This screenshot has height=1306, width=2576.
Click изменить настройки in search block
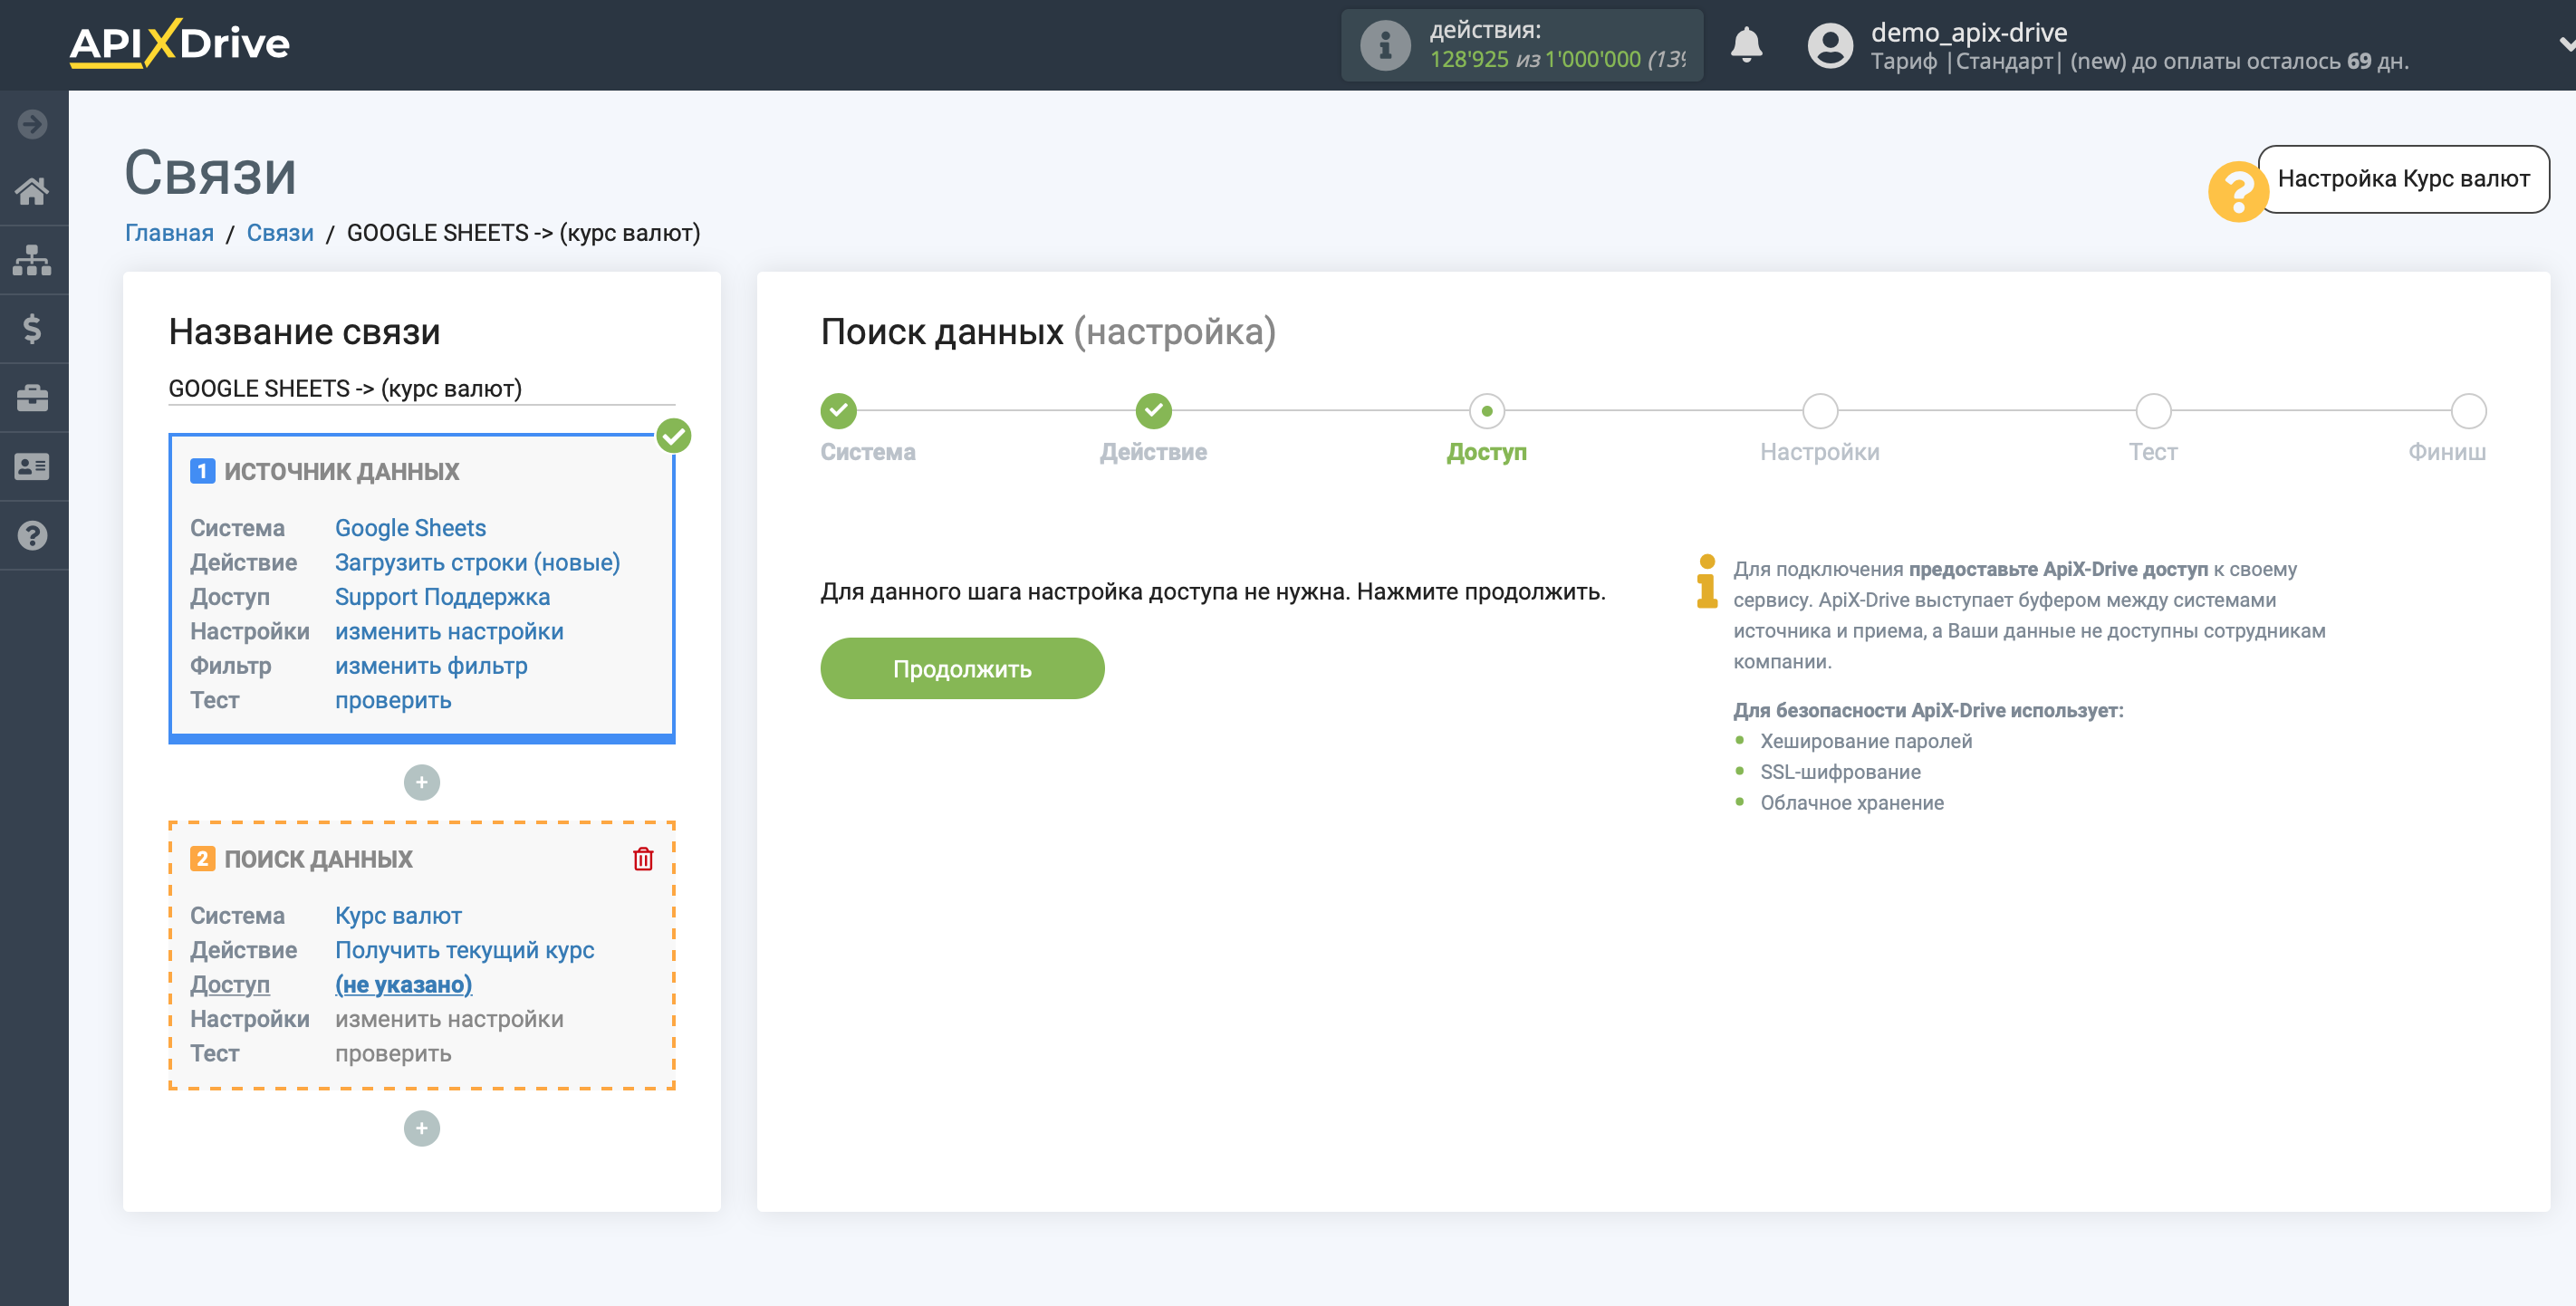pos(449,1020)
